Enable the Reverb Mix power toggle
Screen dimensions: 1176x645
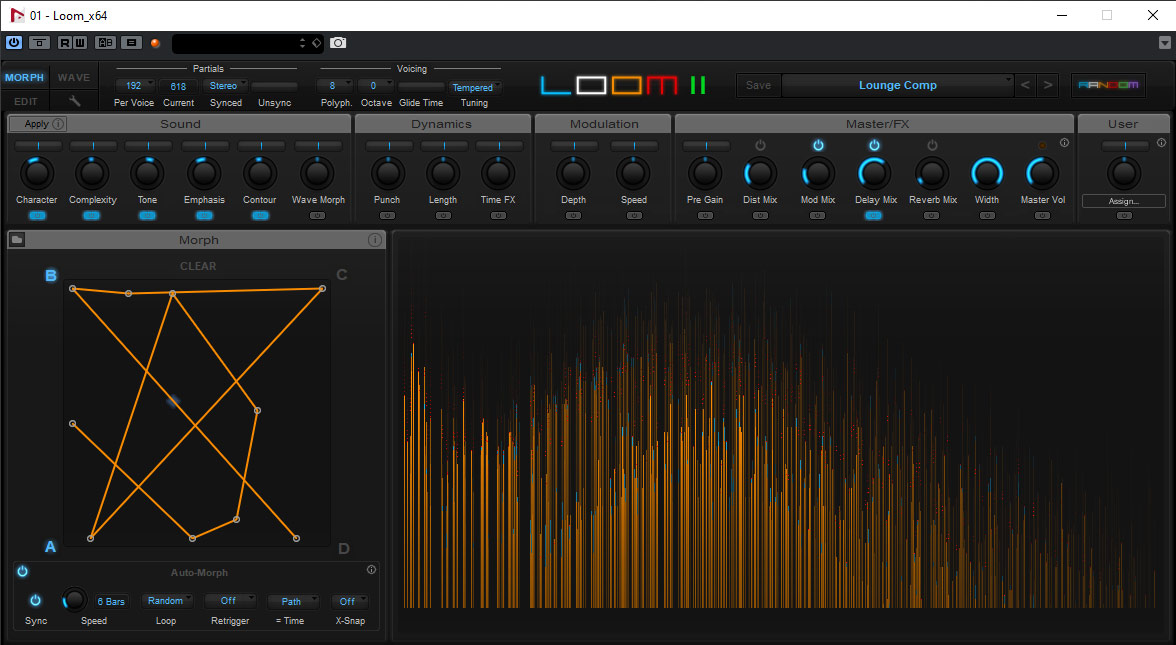coord(932,146)
